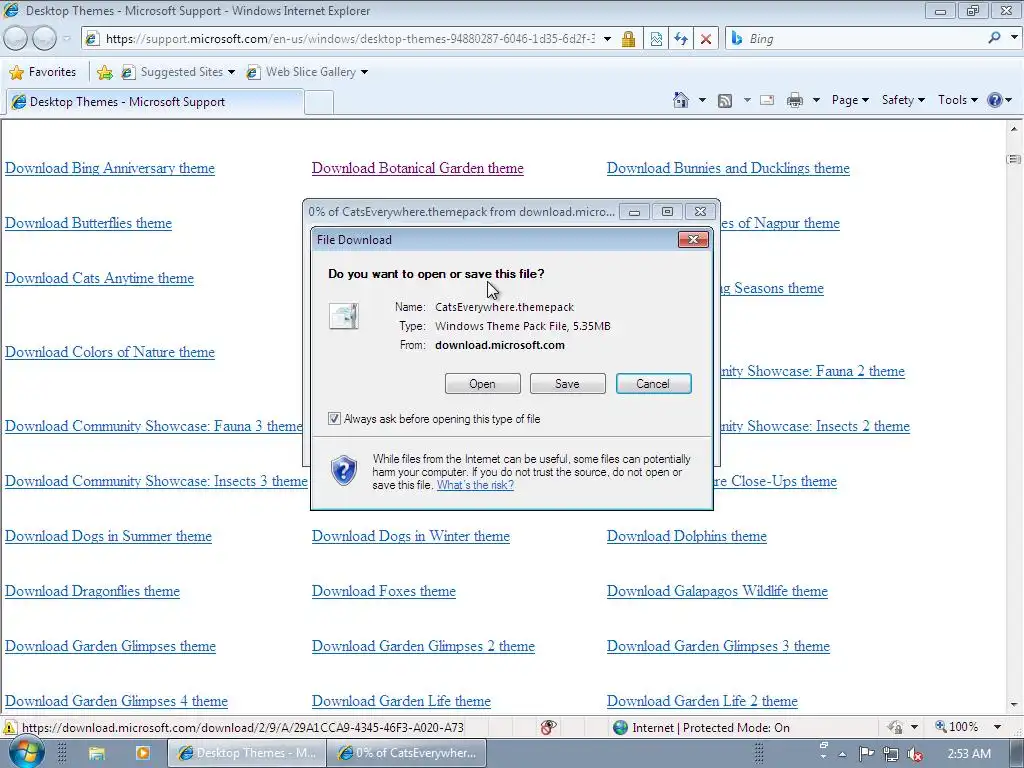Click the Windows Start orb
The image size is (1024, 768).
click(27, 752)
